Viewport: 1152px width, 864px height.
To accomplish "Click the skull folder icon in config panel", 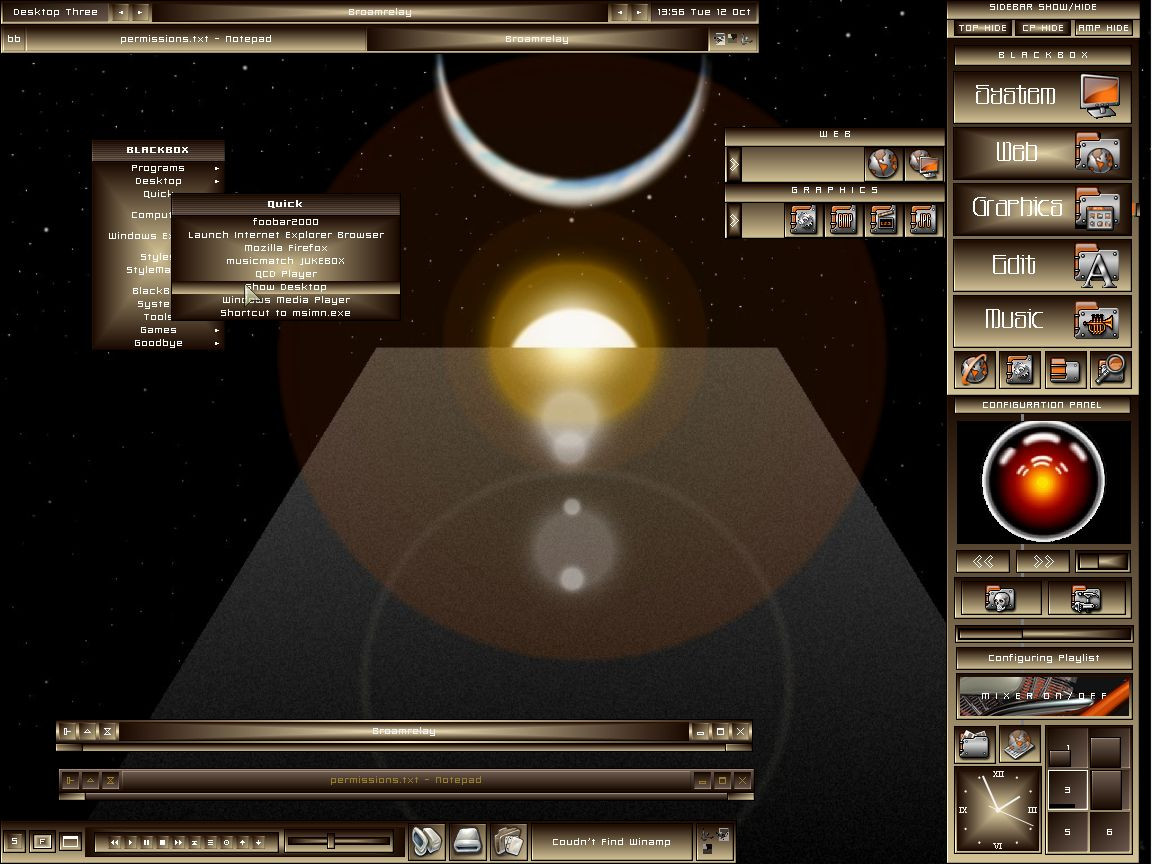I will [998, 598].
